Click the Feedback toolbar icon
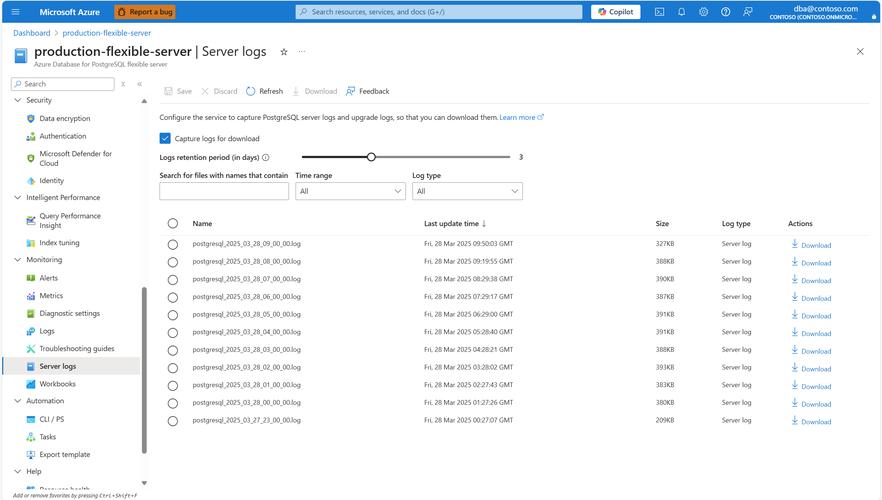This screenshot has width=882, height=500. click(x=350, y=91)
